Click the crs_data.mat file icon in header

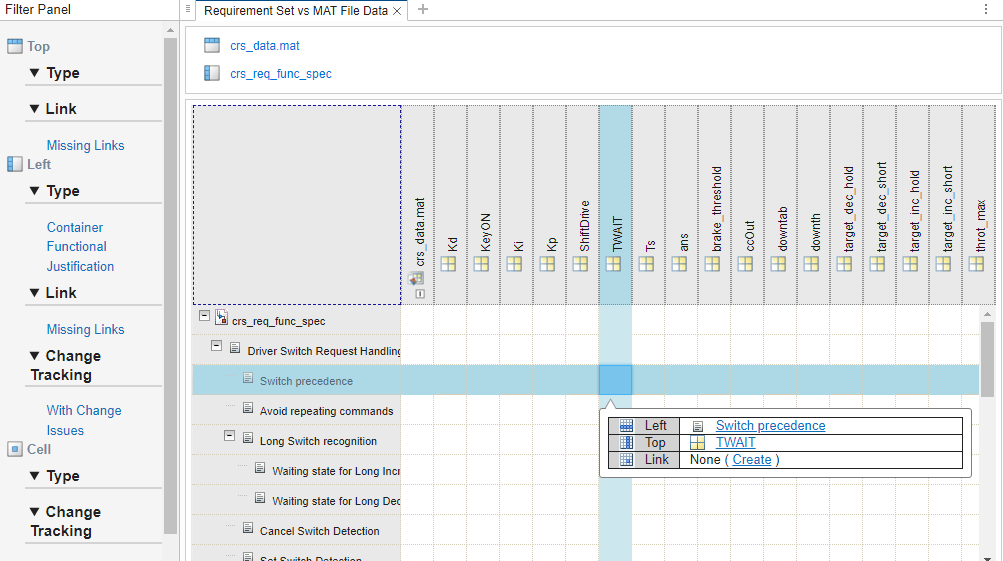(x=212, y=45)
